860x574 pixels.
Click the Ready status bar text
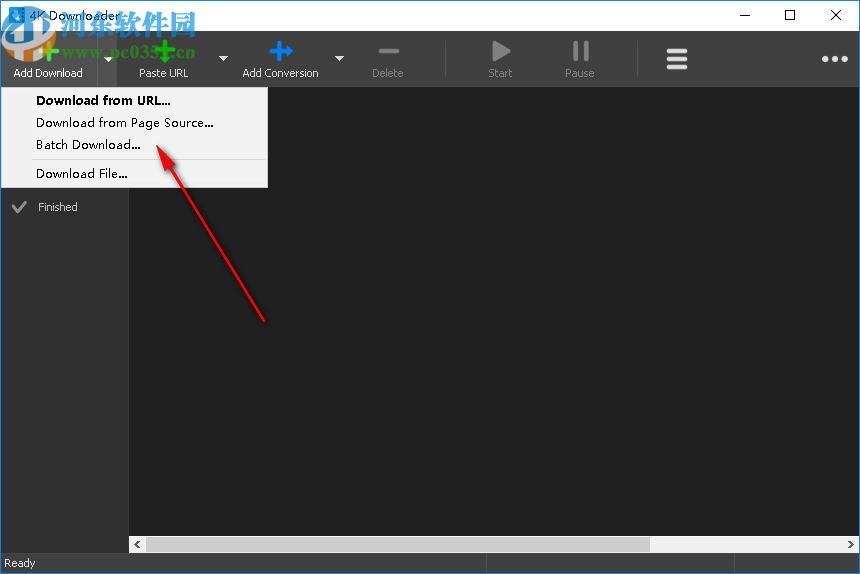coord(20,563)
